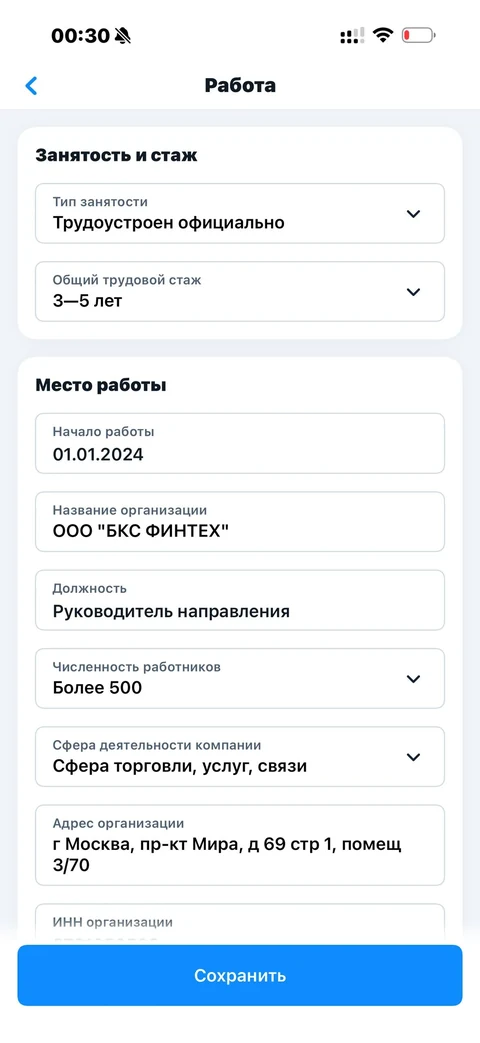The image size is (480, 1043).
Task: Tap the silent mode bell icon
Action: coord(123,35)
